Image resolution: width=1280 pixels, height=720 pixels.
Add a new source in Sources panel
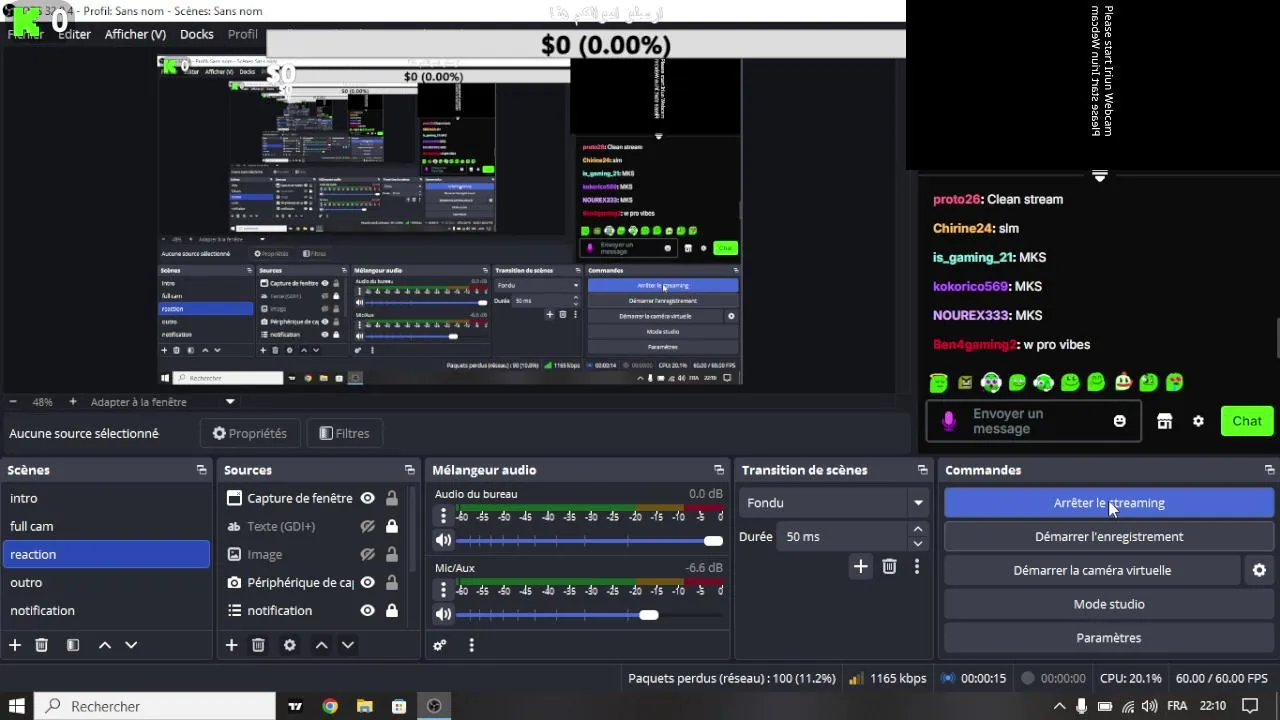click(232, 645)
